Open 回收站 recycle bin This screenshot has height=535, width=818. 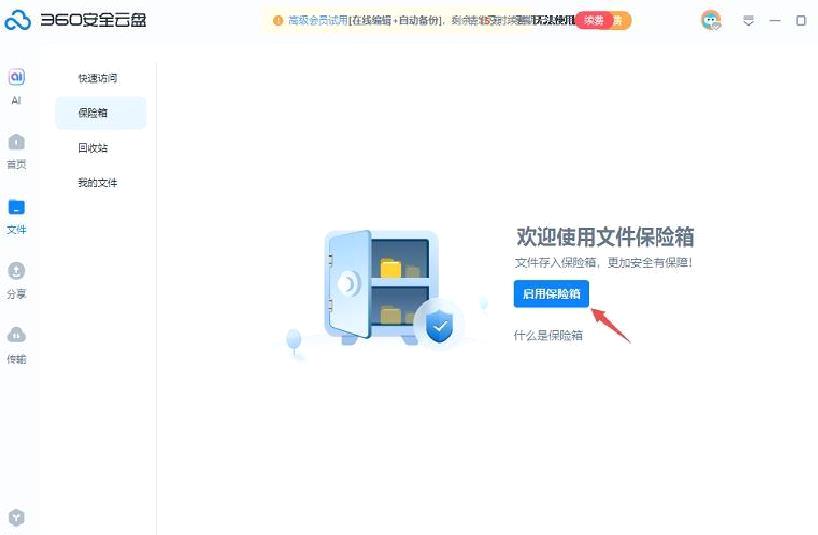[93, 148]
